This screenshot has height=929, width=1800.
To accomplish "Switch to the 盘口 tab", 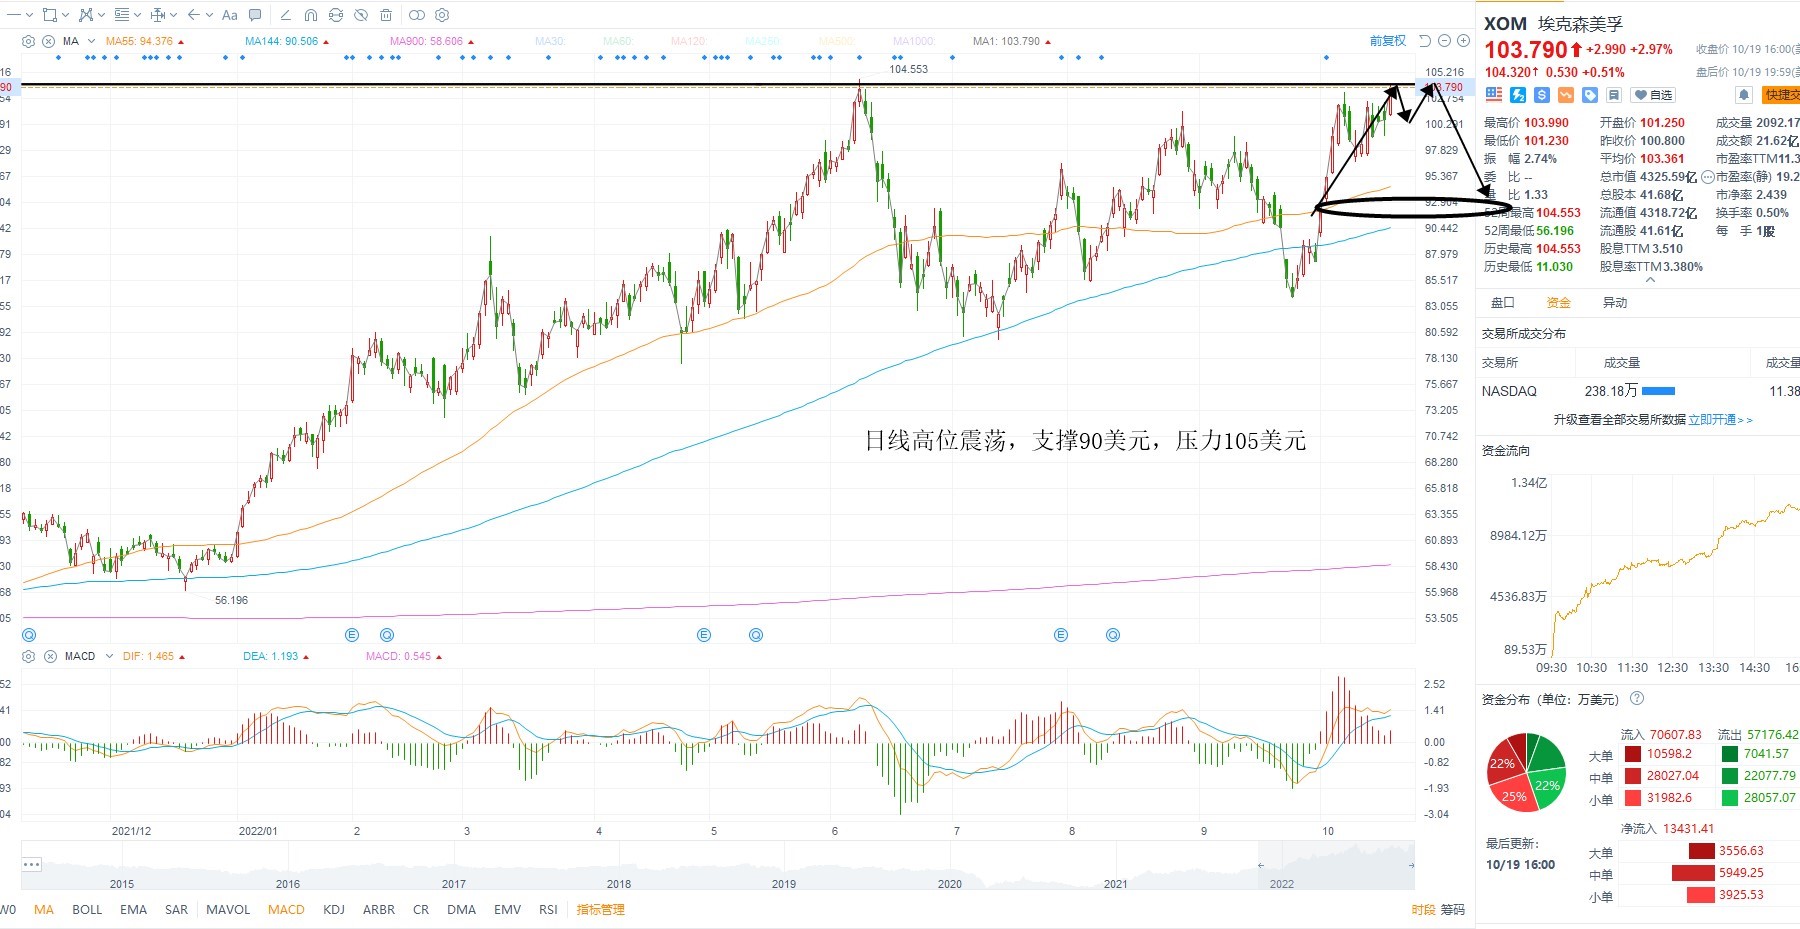I will [1503, 302].
